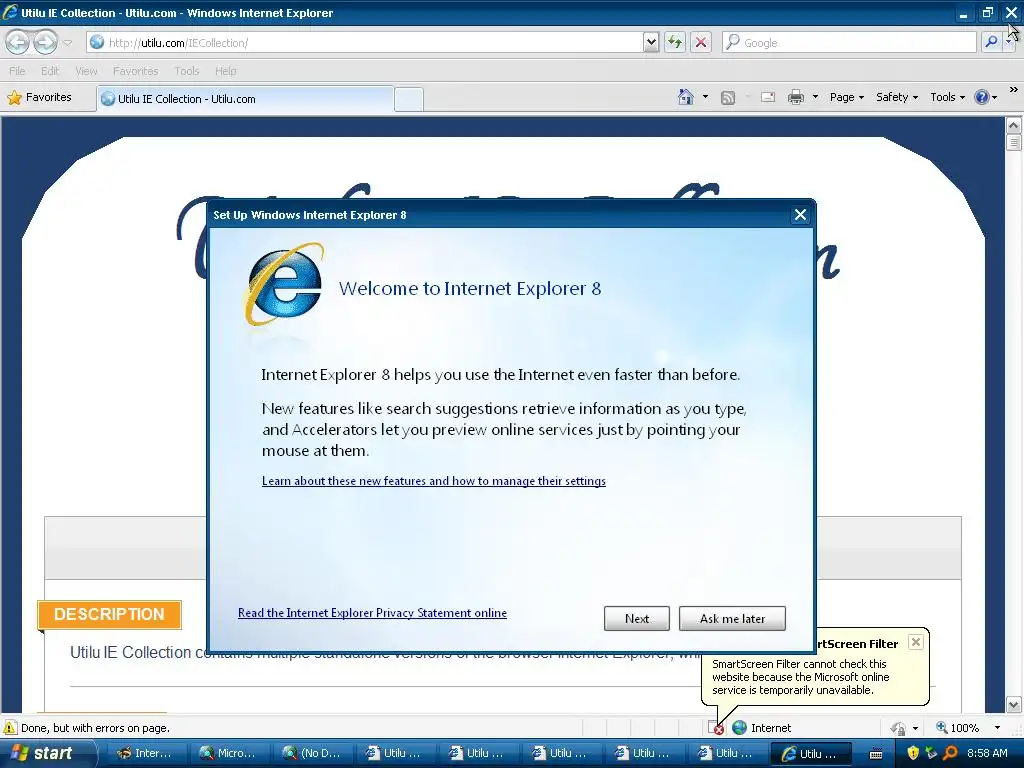Click the status bar security lock icon
Viewport: 1024px width, 768px height.
tap(899, 728)
